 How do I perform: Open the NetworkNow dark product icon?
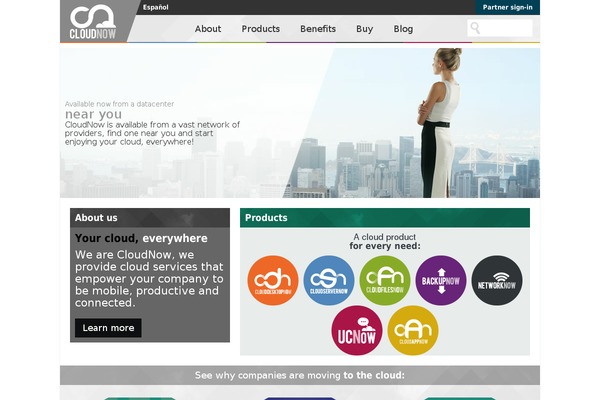497,281
